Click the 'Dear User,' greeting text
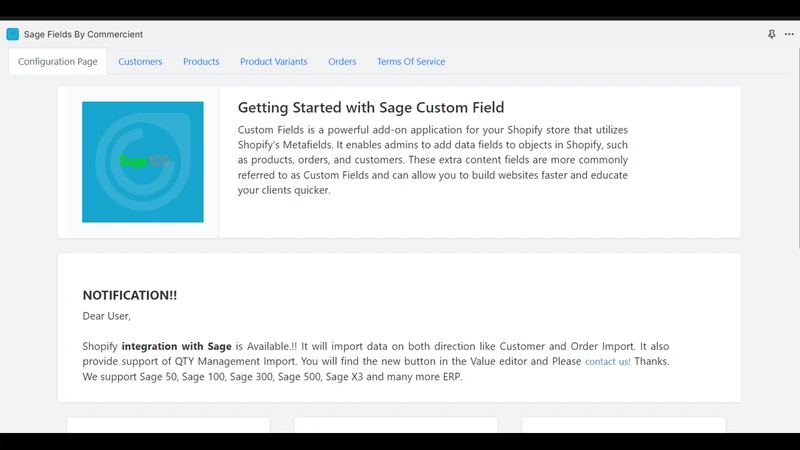Screen dimensions: 800x450 [x=107, y=316]
